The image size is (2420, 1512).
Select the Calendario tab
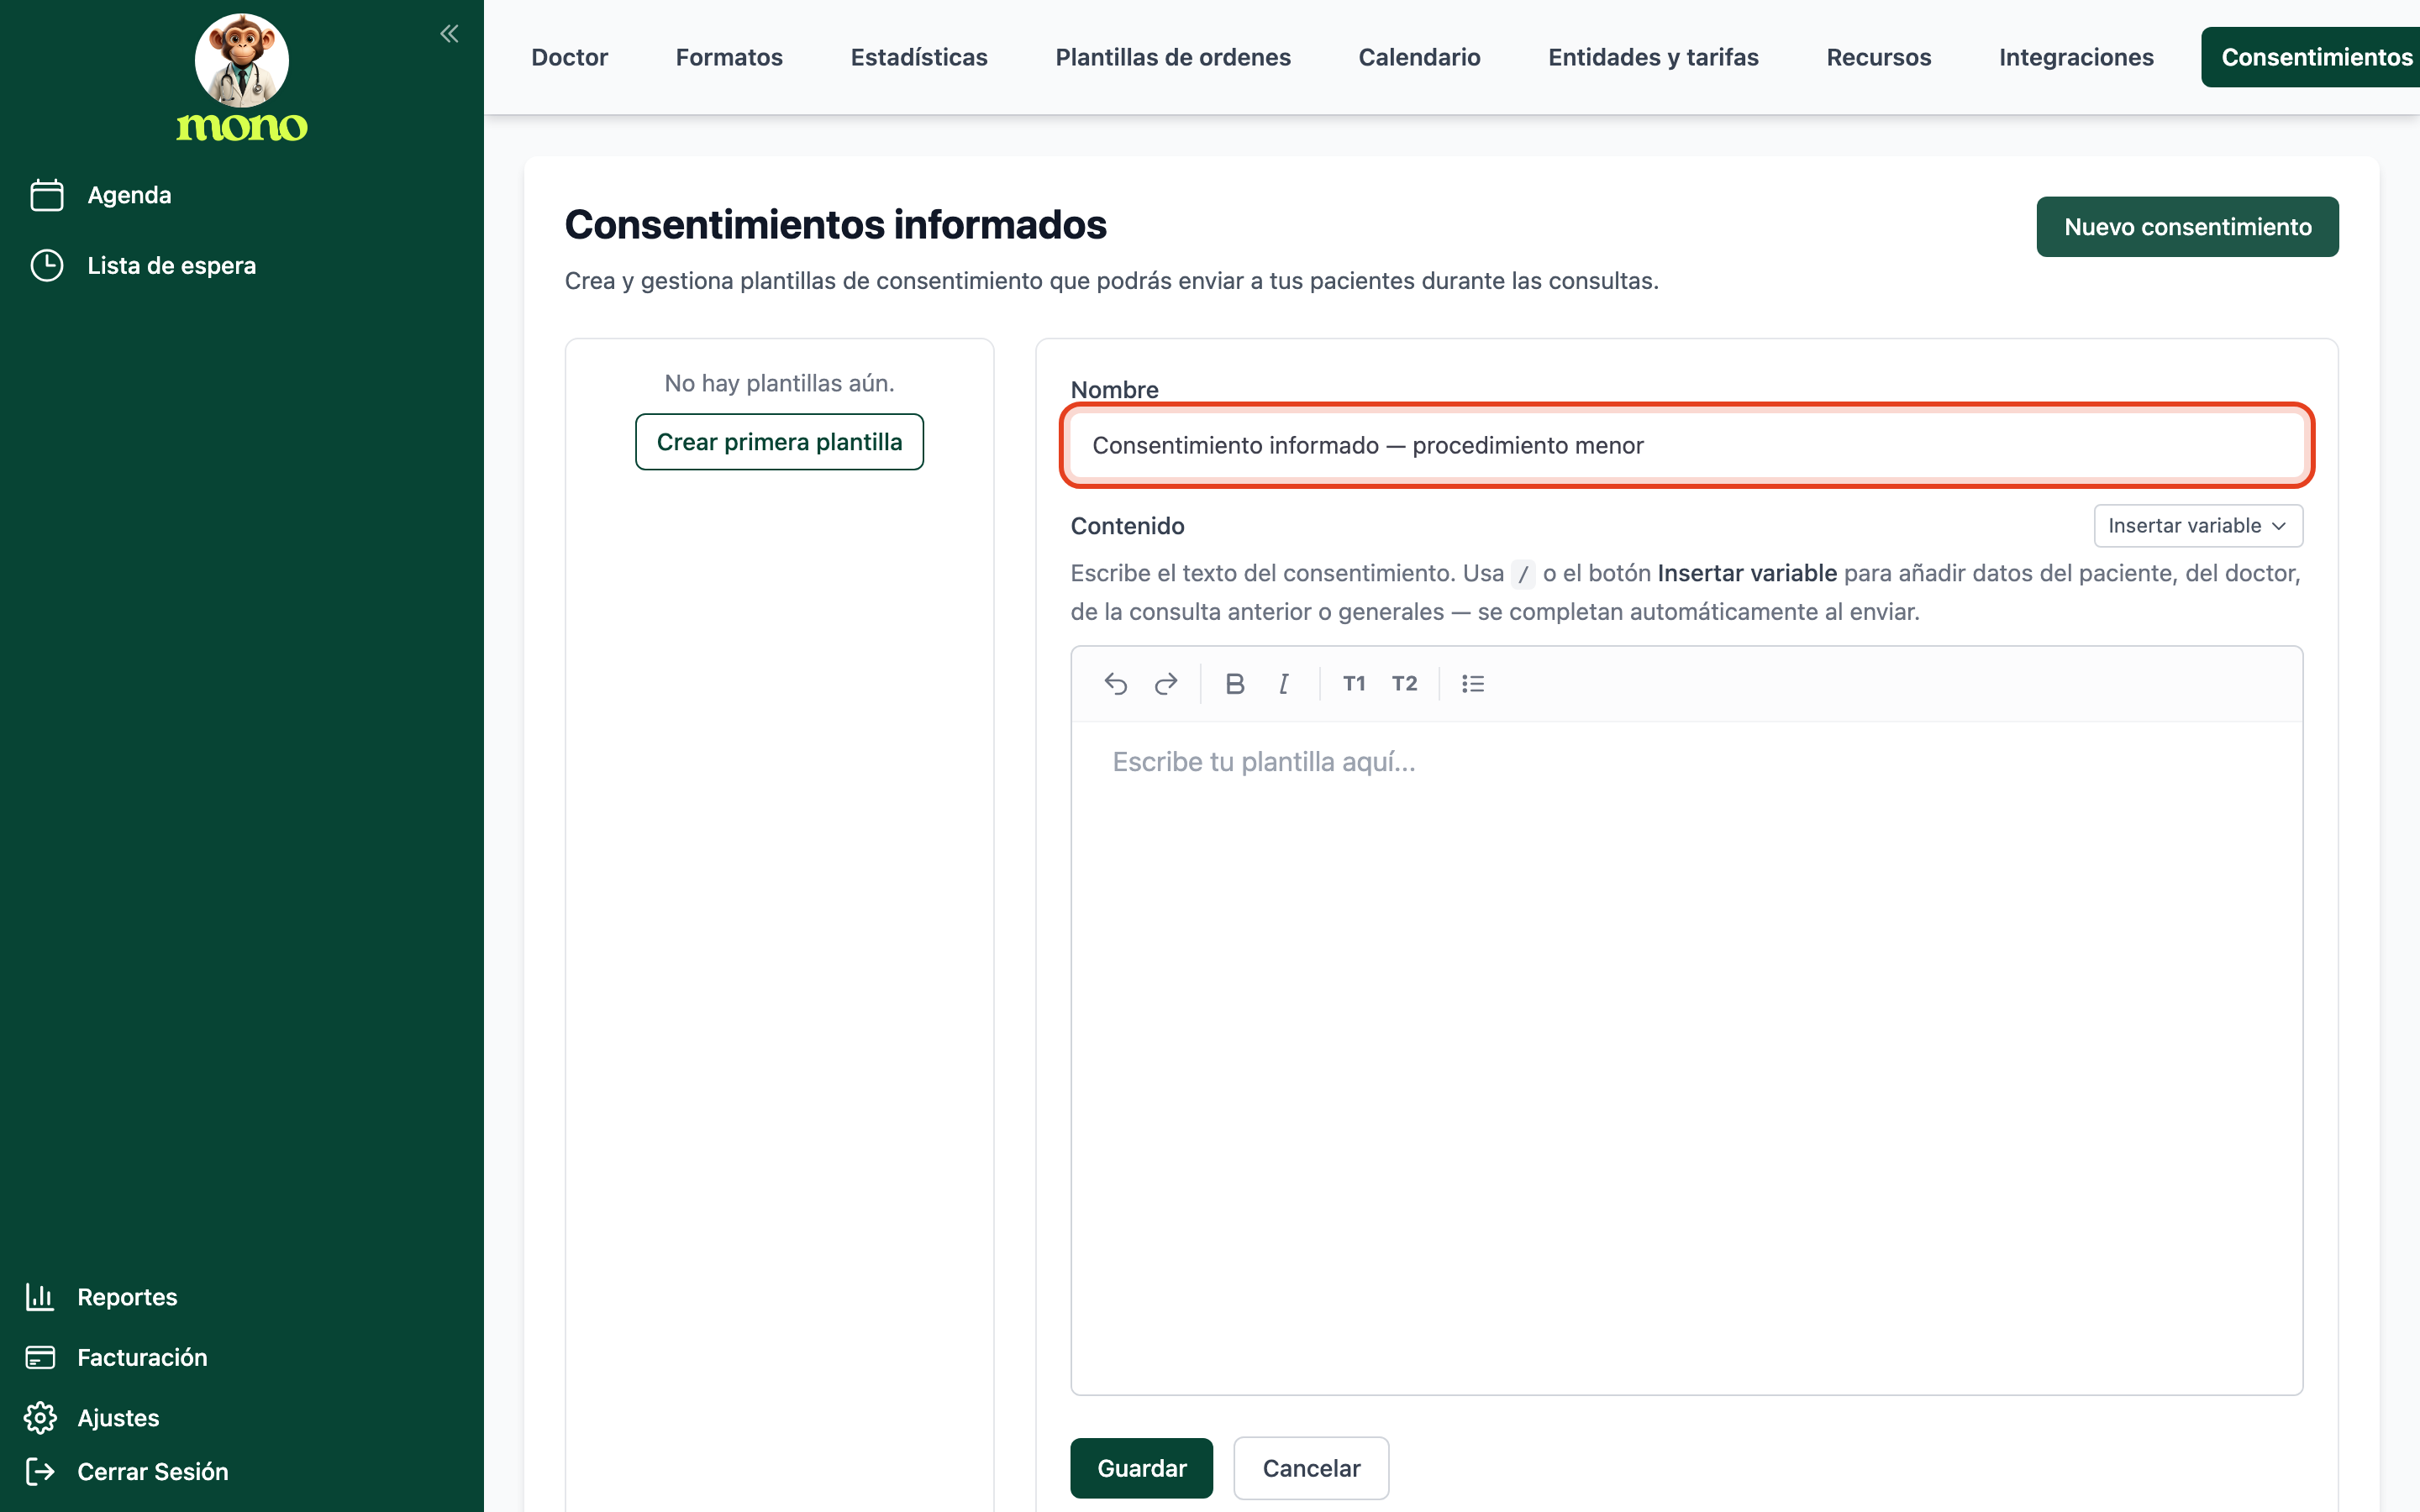(x=1419, y=57)
